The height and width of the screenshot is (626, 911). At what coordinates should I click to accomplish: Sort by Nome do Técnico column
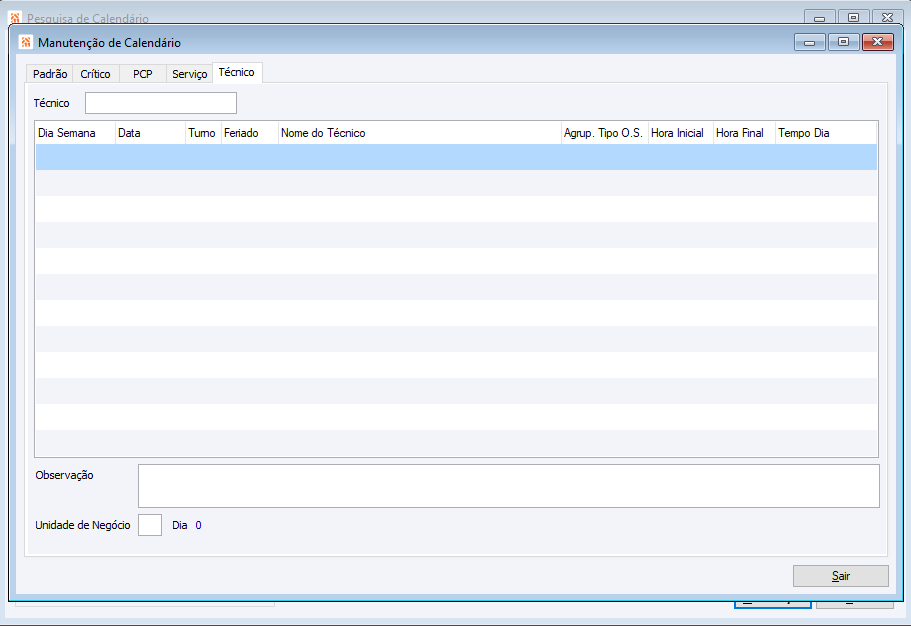coord(419,133)
